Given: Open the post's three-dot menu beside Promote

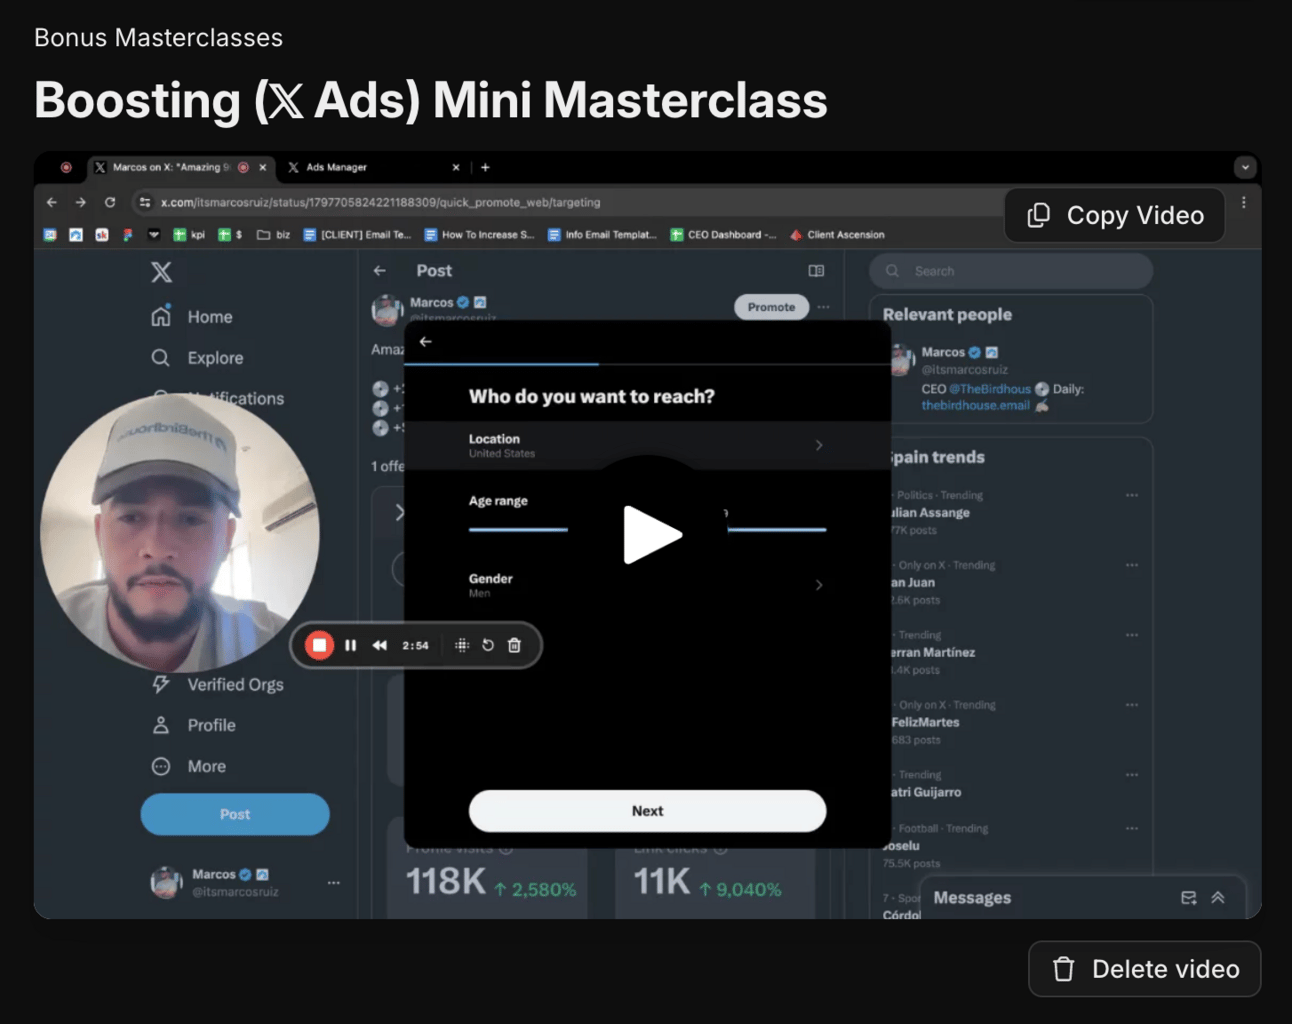Looking at the screenshot, I should 823,307.
